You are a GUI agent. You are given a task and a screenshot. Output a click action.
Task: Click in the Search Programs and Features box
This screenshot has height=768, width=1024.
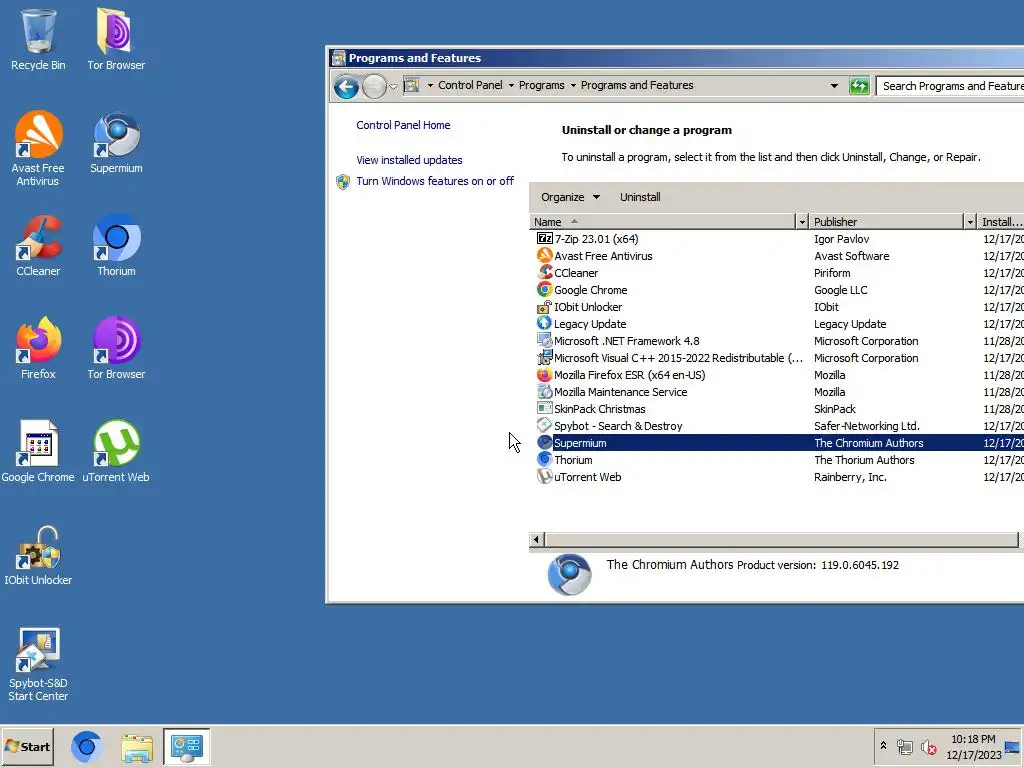click(x=950, y=86)
